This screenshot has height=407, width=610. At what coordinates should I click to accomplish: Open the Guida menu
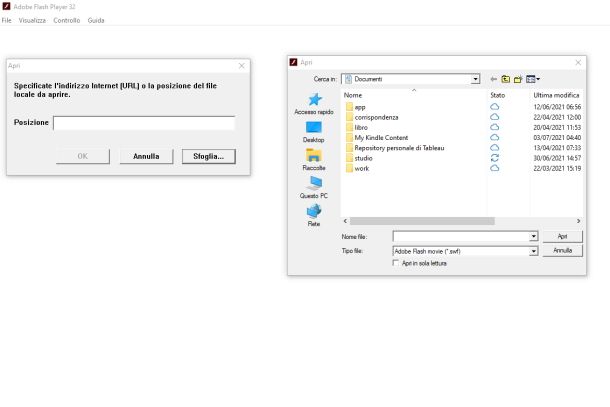click(96, 20)
